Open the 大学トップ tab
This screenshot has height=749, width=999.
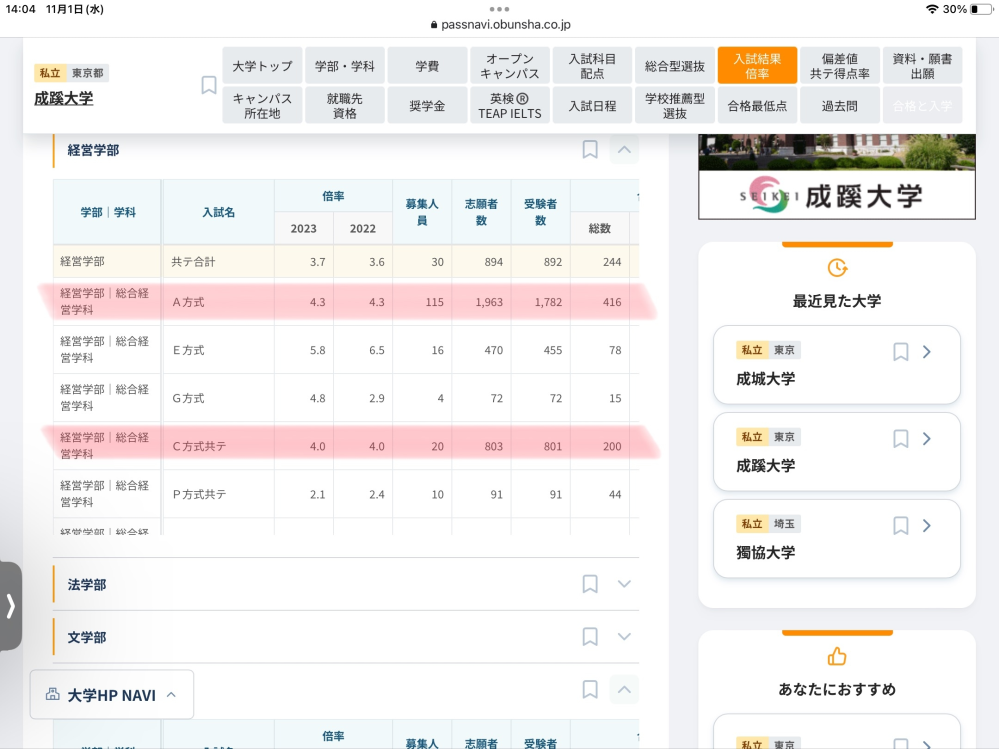coord(262,66)
